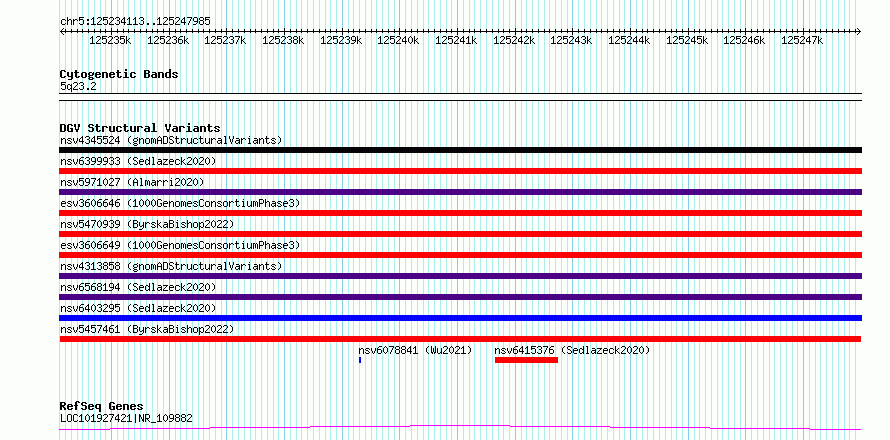Open the nsv6399933 (Sedlazeck2020) label

(x=138, y=161)
